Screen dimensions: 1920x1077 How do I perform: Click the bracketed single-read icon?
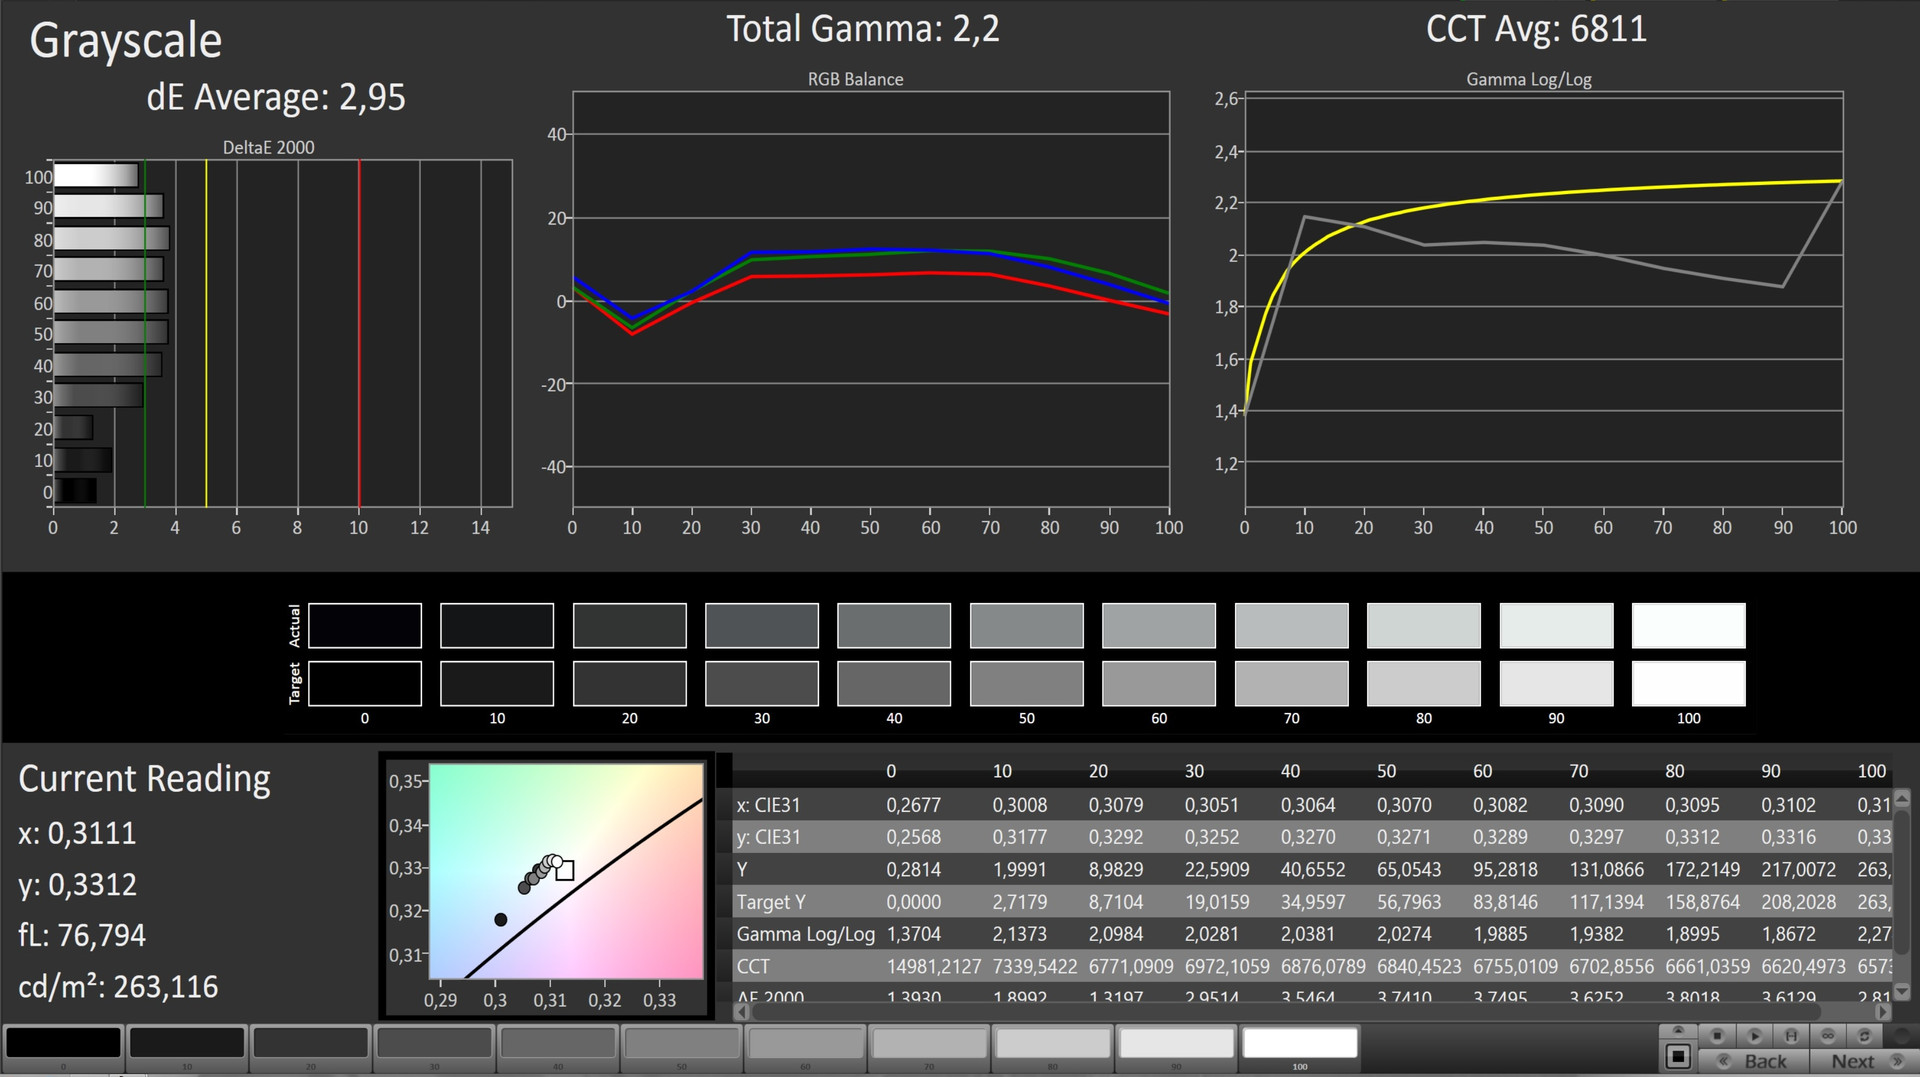(x=1791, y=1036)
